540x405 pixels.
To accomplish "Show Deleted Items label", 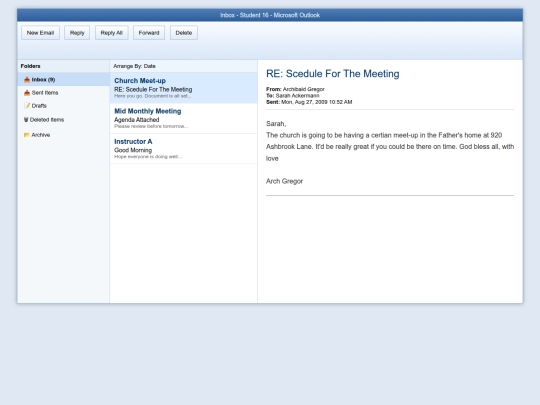I will (x=47, y=120).
